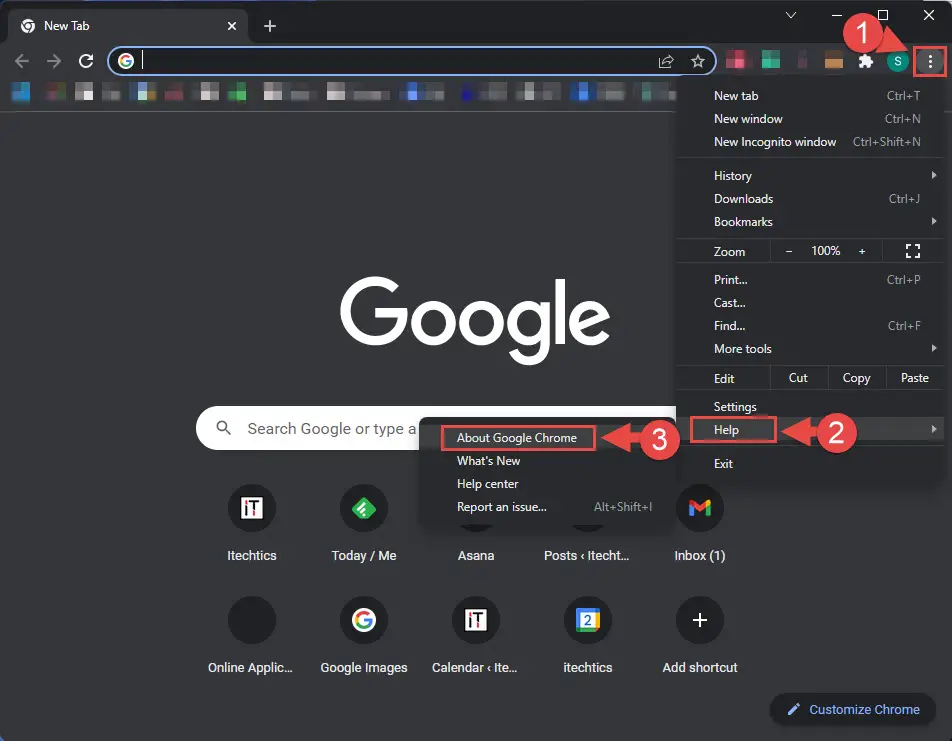The image size is (952, 741).
Task: Choose New window from the menu
Action: (811, 119)
